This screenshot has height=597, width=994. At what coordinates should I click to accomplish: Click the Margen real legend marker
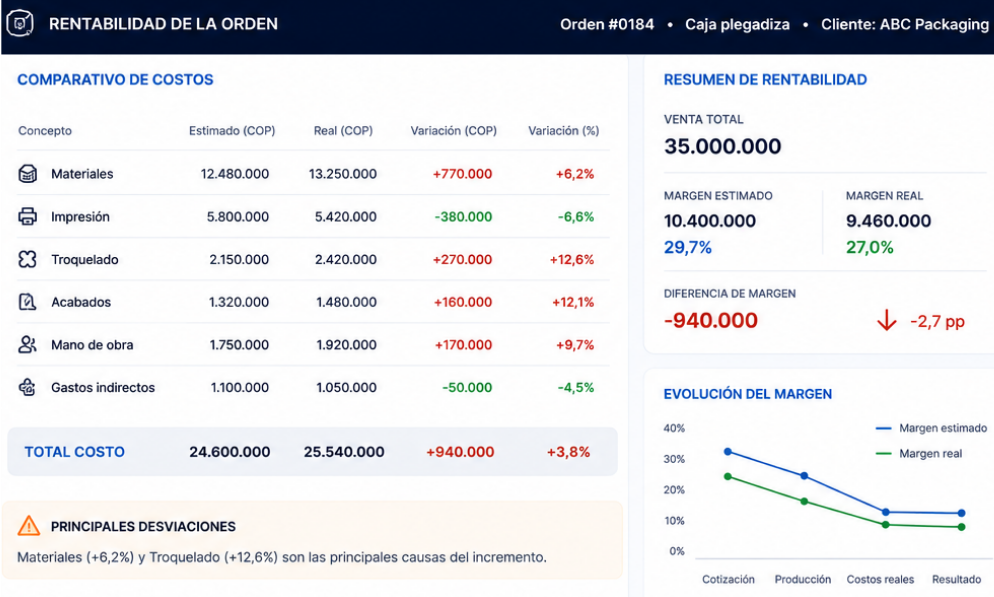pyautogui.click(x=883, y=454)
